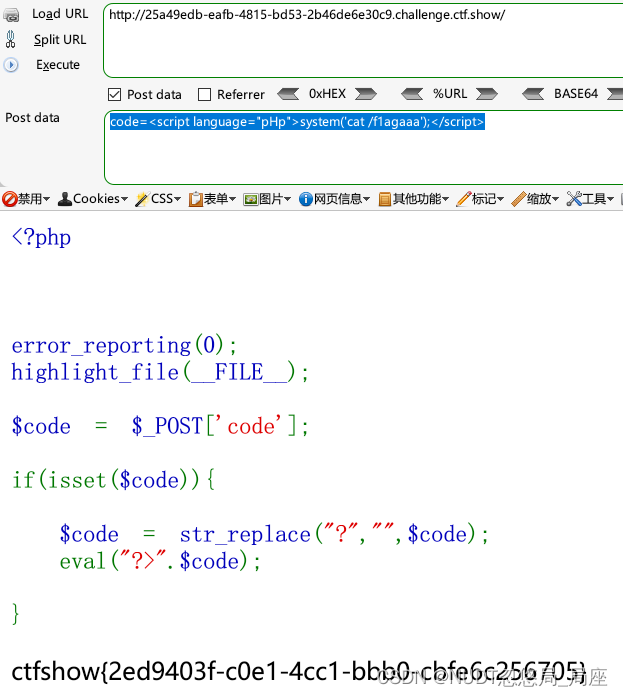Click the <?php opening tag
Image resolution: width=623 pixels, height=696 pixels.
pos(41,237)
